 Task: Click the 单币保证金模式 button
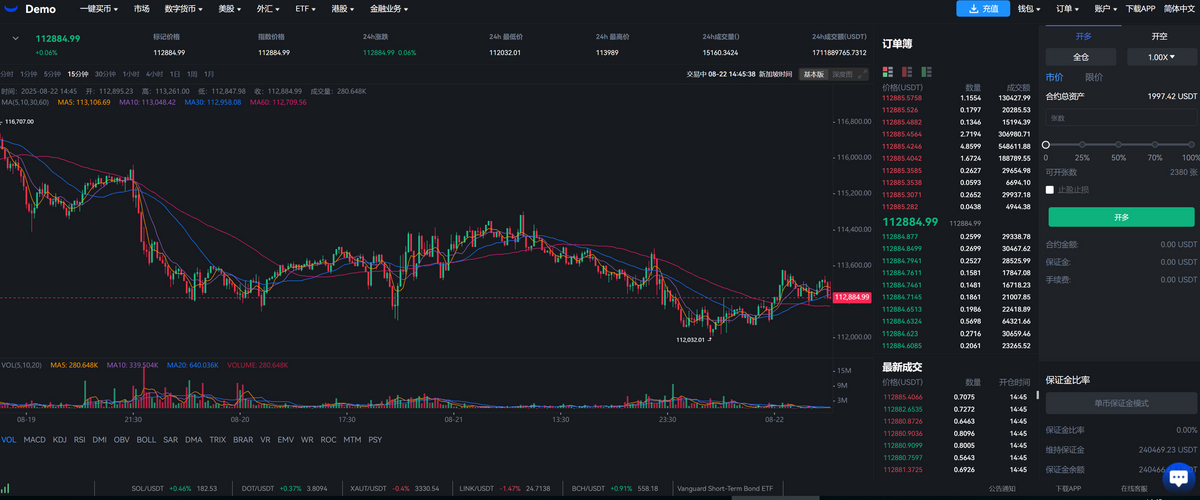point(1121,403)
